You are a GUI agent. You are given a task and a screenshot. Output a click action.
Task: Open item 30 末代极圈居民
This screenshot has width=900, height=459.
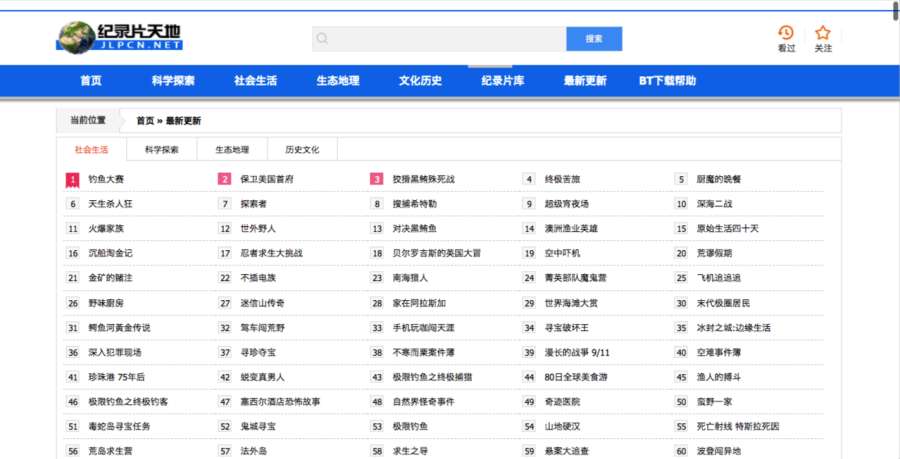click(x=724, y=303)
